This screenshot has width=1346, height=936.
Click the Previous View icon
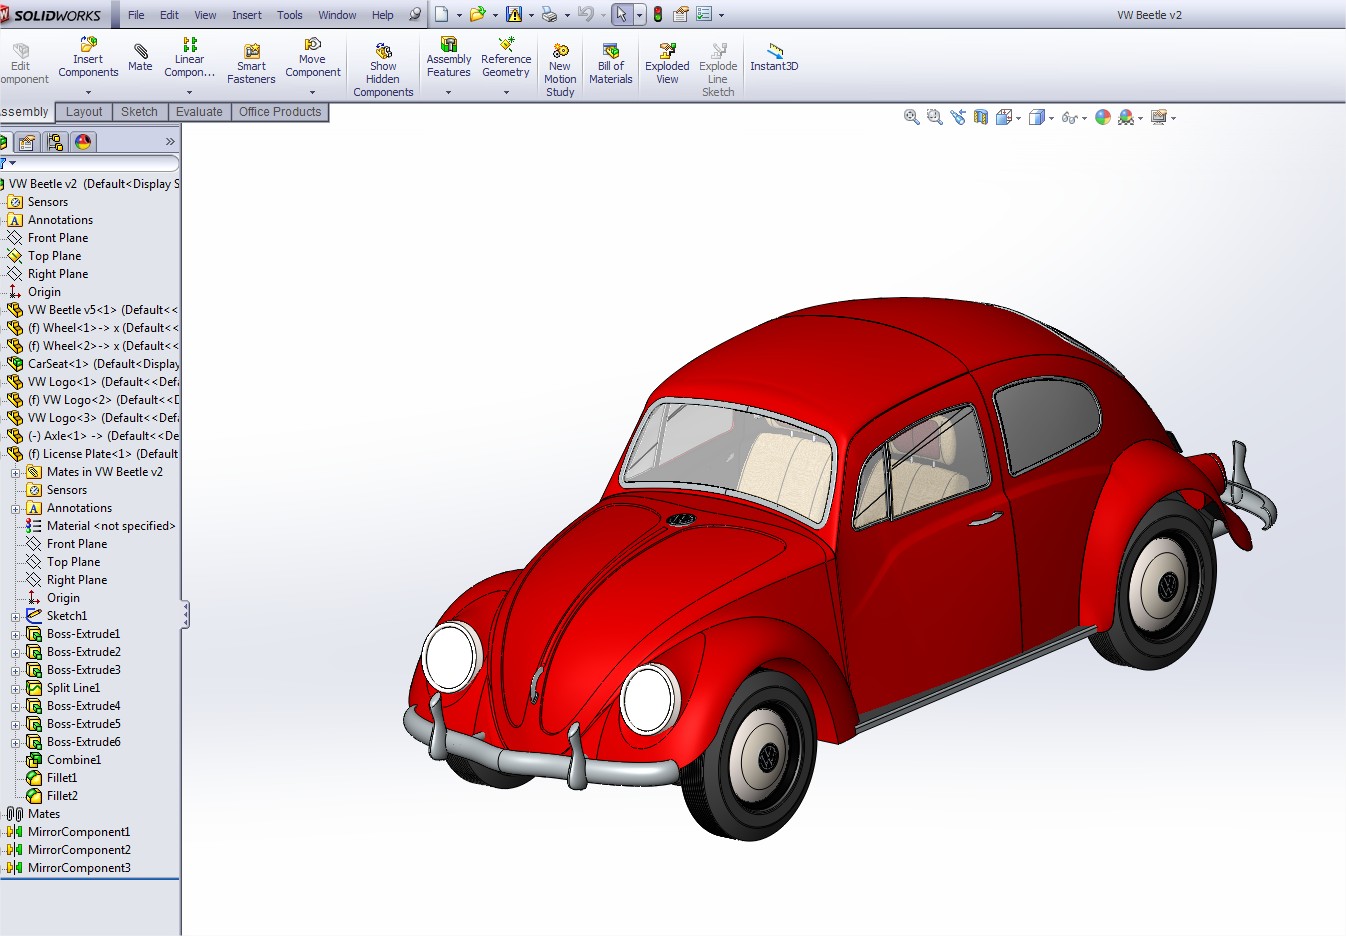pyautogui.click(x=958, y=117)
